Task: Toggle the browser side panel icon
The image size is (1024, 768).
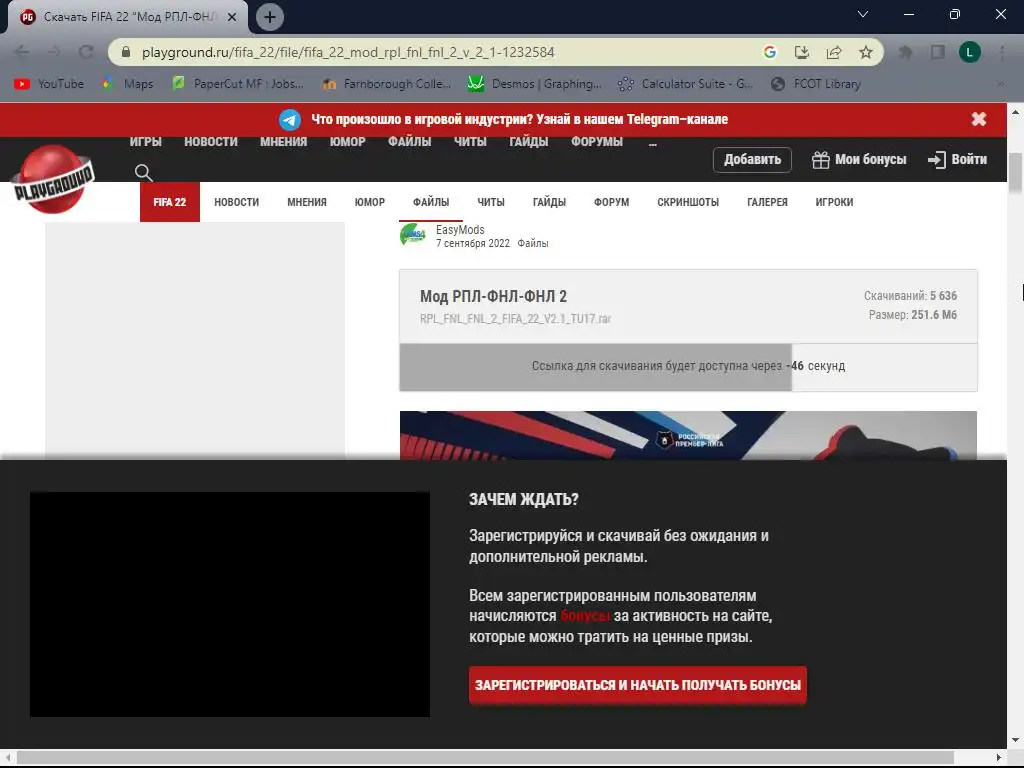Action: (938, 52)
